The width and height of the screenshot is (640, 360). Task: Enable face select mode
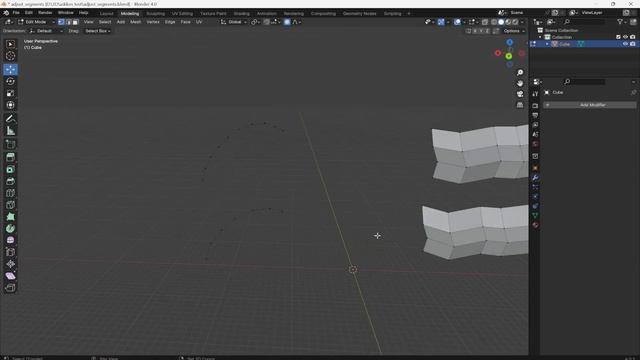click(75, 22)
